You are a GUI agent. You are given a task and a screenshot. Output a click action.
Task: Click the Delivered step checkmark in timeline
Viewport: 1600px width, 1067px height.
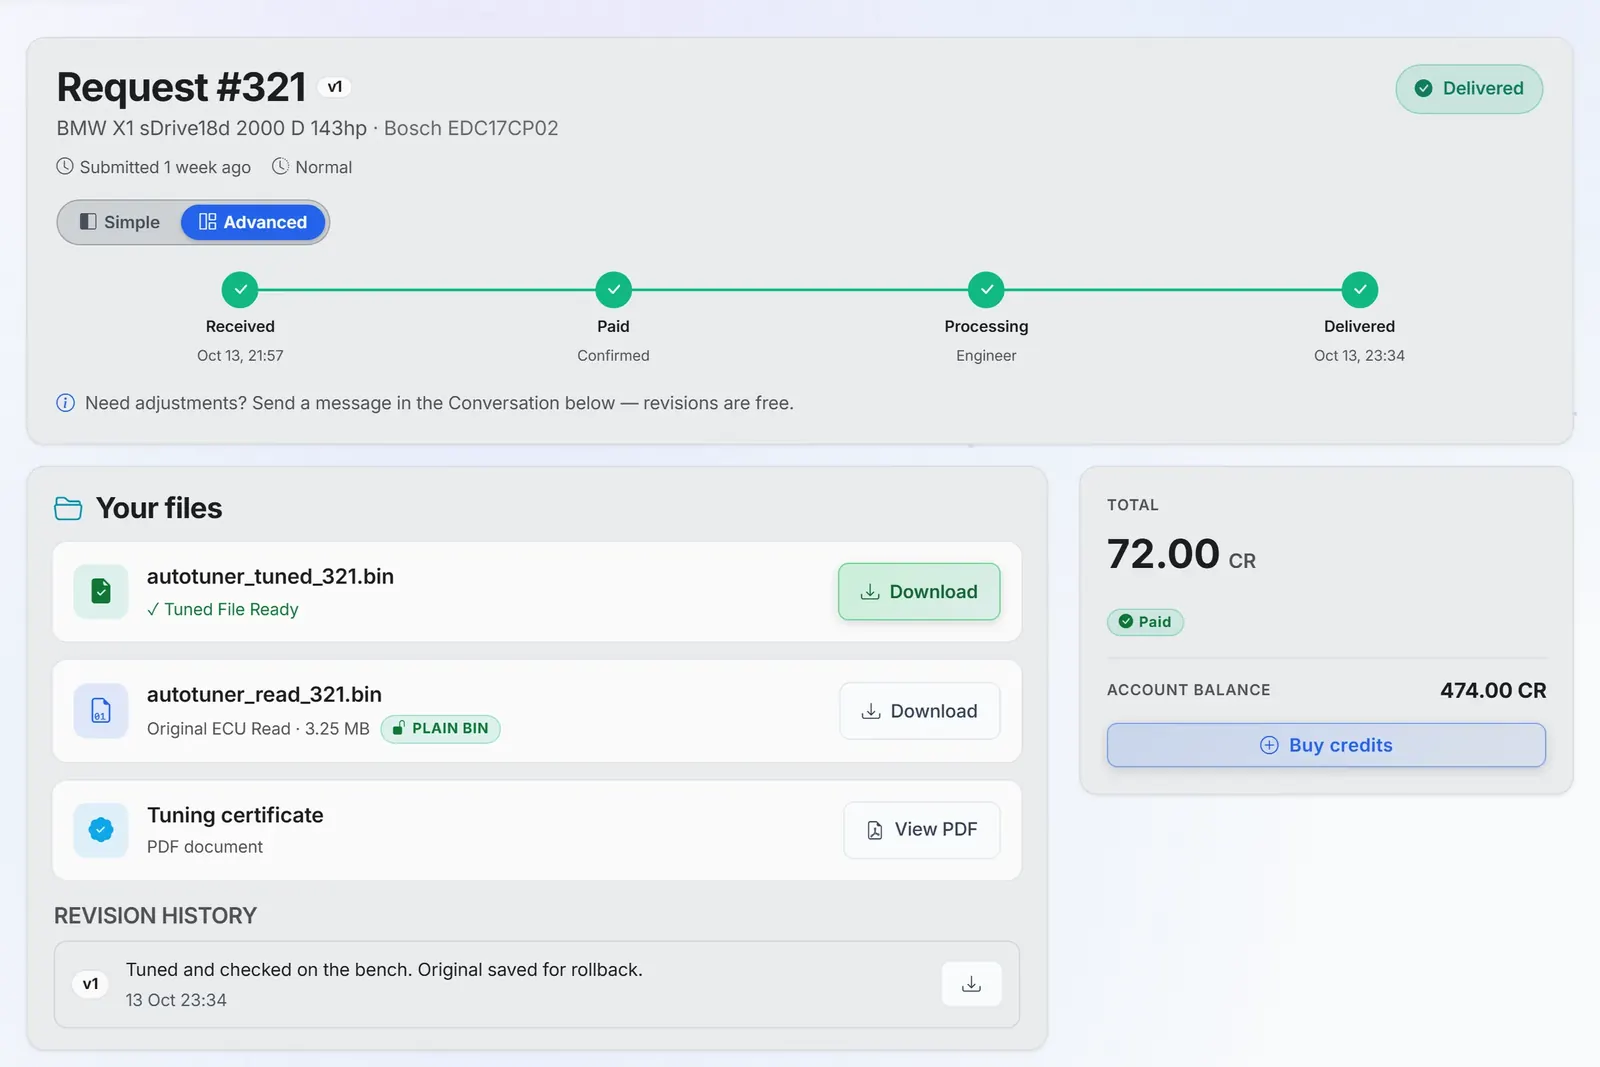[1359, 290]
